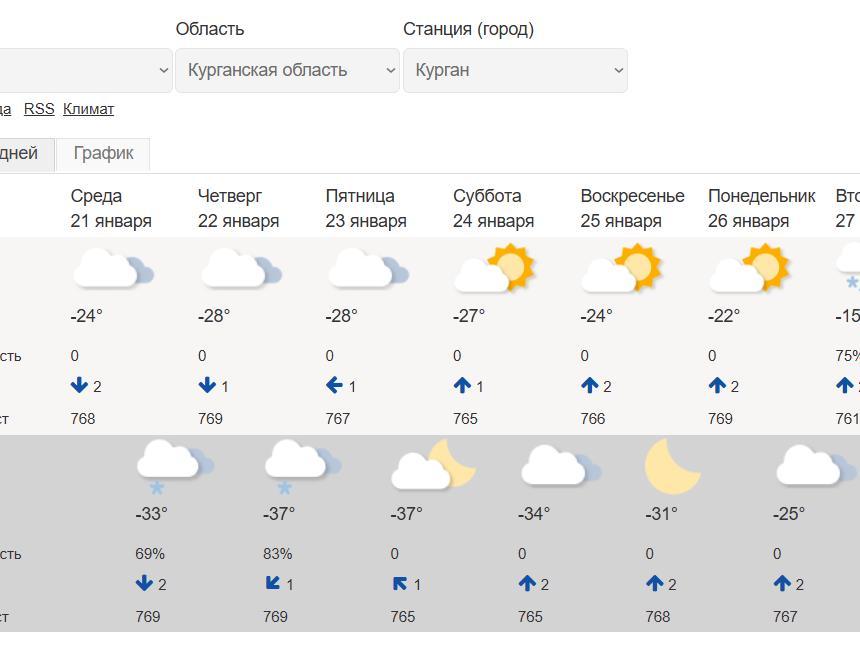
Task: Click the snowy cloud night icon above -33°
Action: point(174,467)
